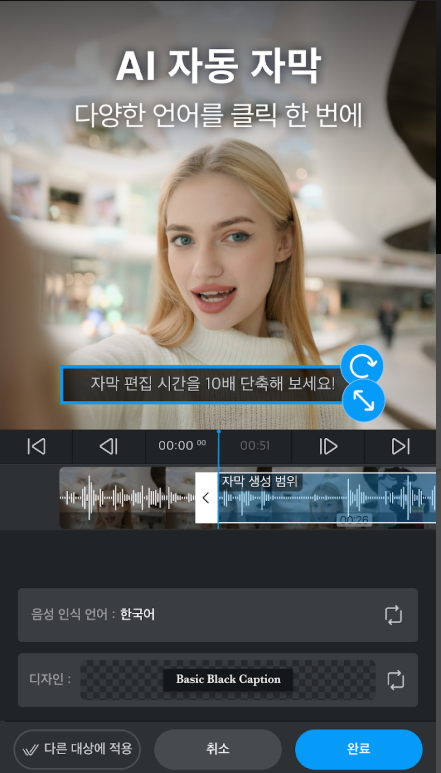441x773 pixels.
Task: Change the speech recognition language 한국어
Action: 218,615
